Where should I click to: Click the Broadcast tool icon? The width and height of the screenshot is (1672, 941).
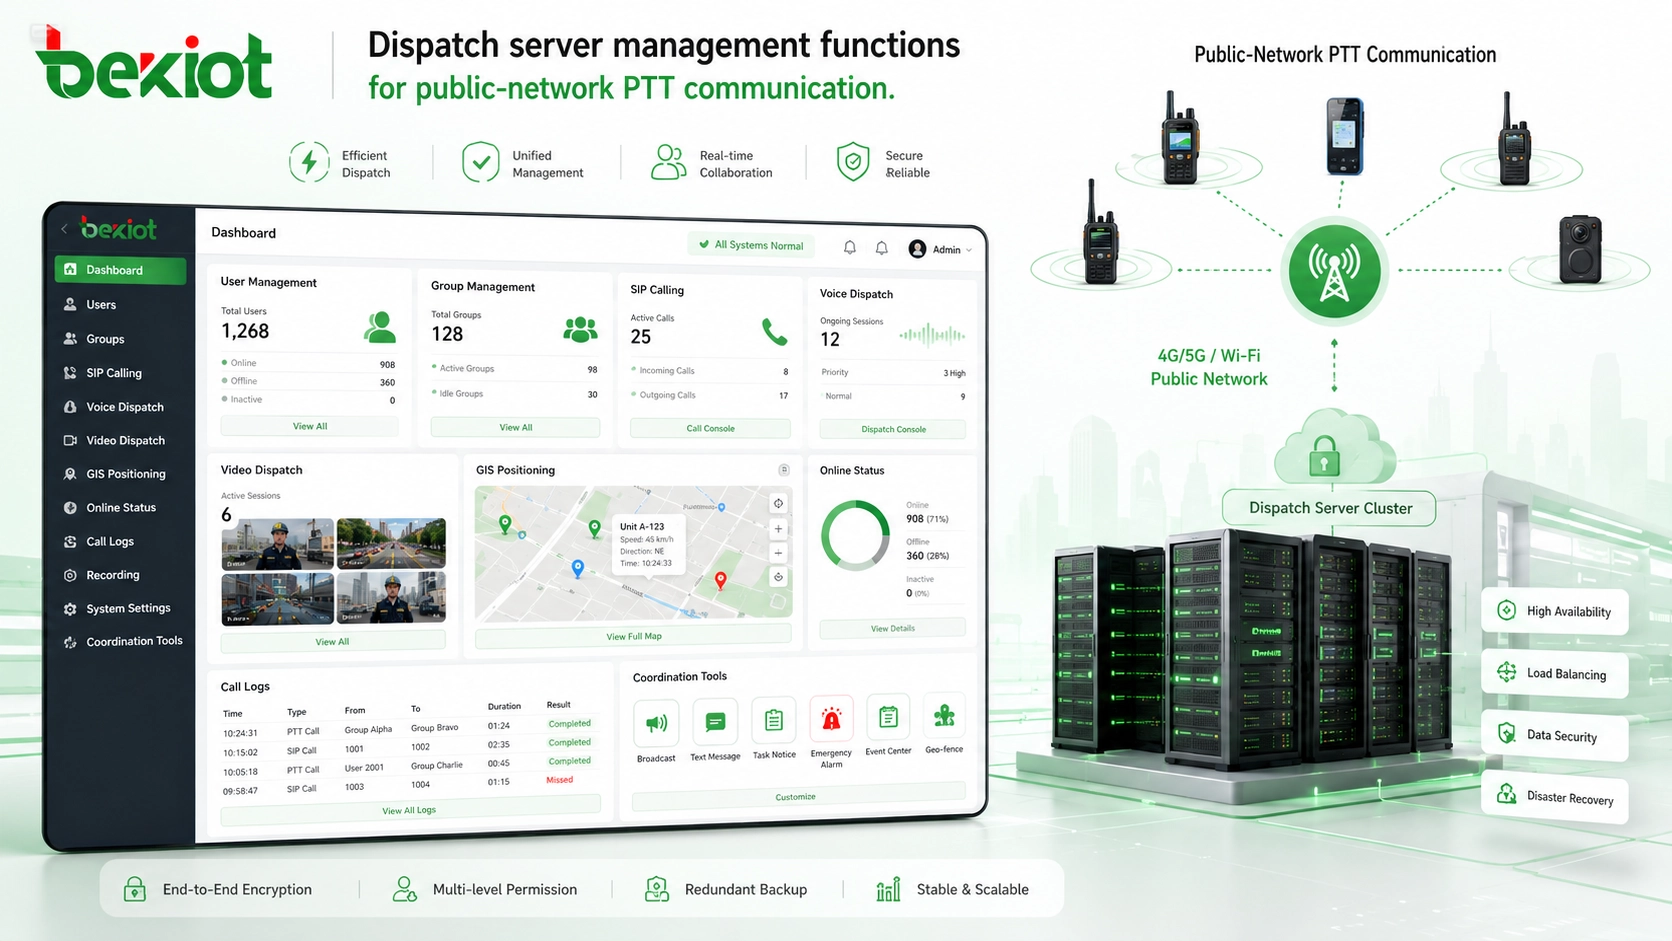click(x=657, y=723)
